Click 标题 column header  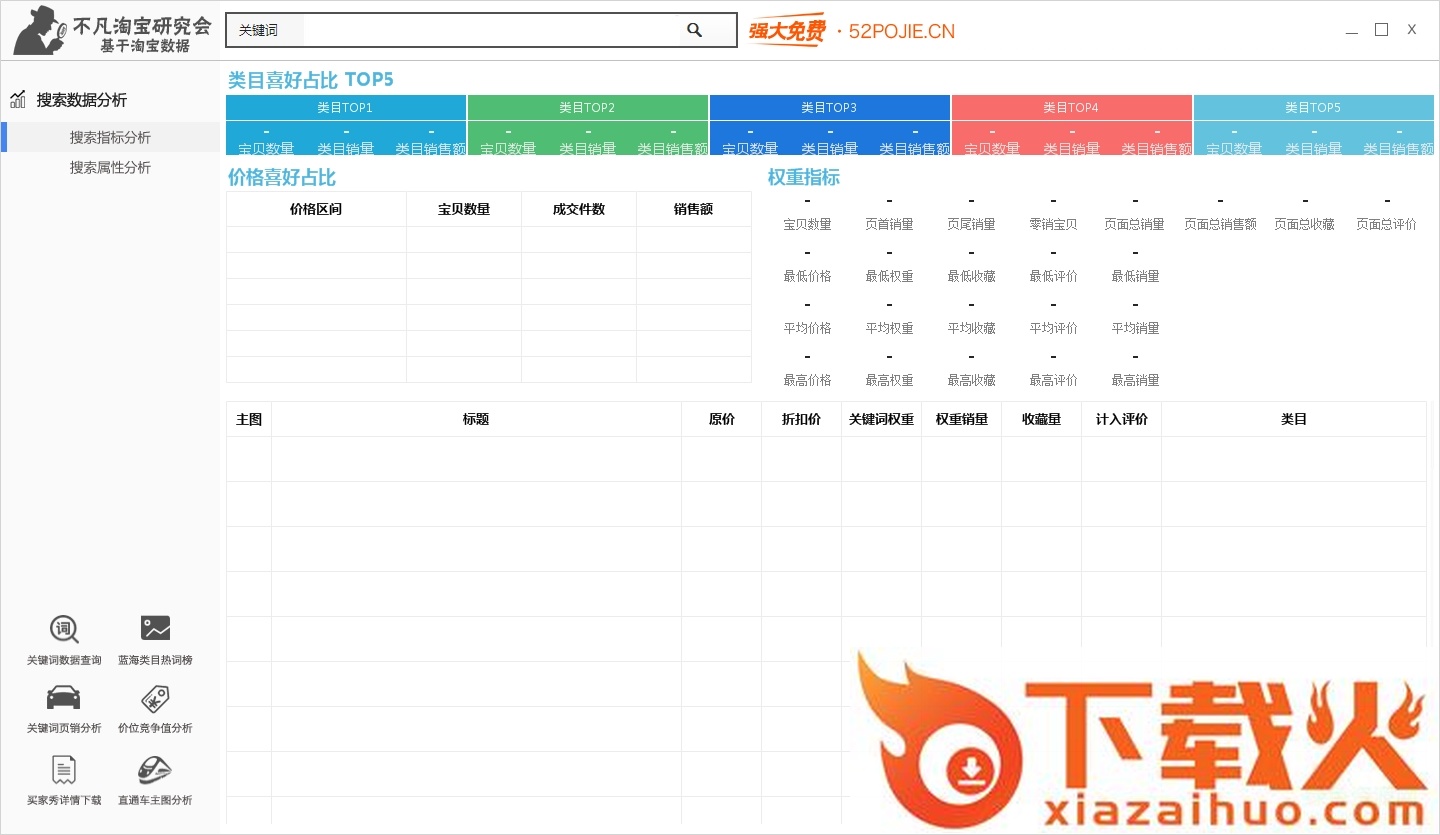pyautogui.click(x=476, y=419)
